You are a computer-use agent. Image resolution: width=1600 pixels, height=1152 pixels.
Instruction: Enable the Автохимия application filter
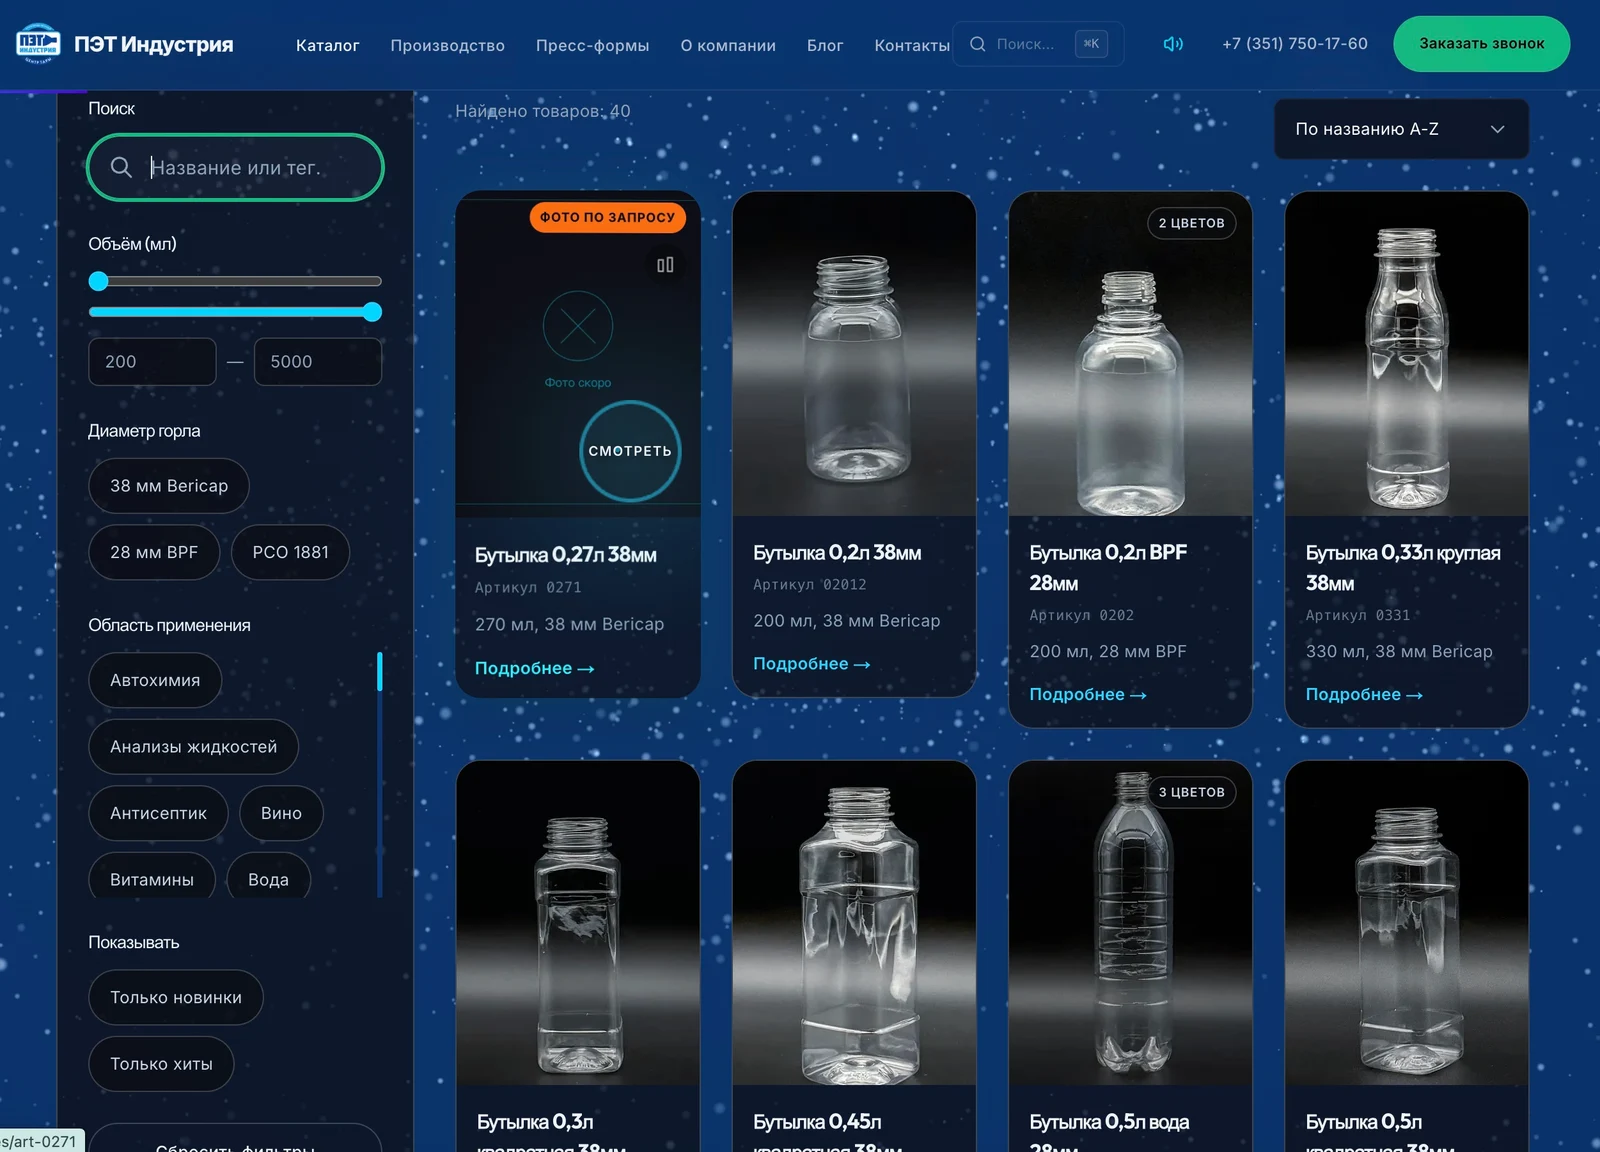[x=155, y=680]
